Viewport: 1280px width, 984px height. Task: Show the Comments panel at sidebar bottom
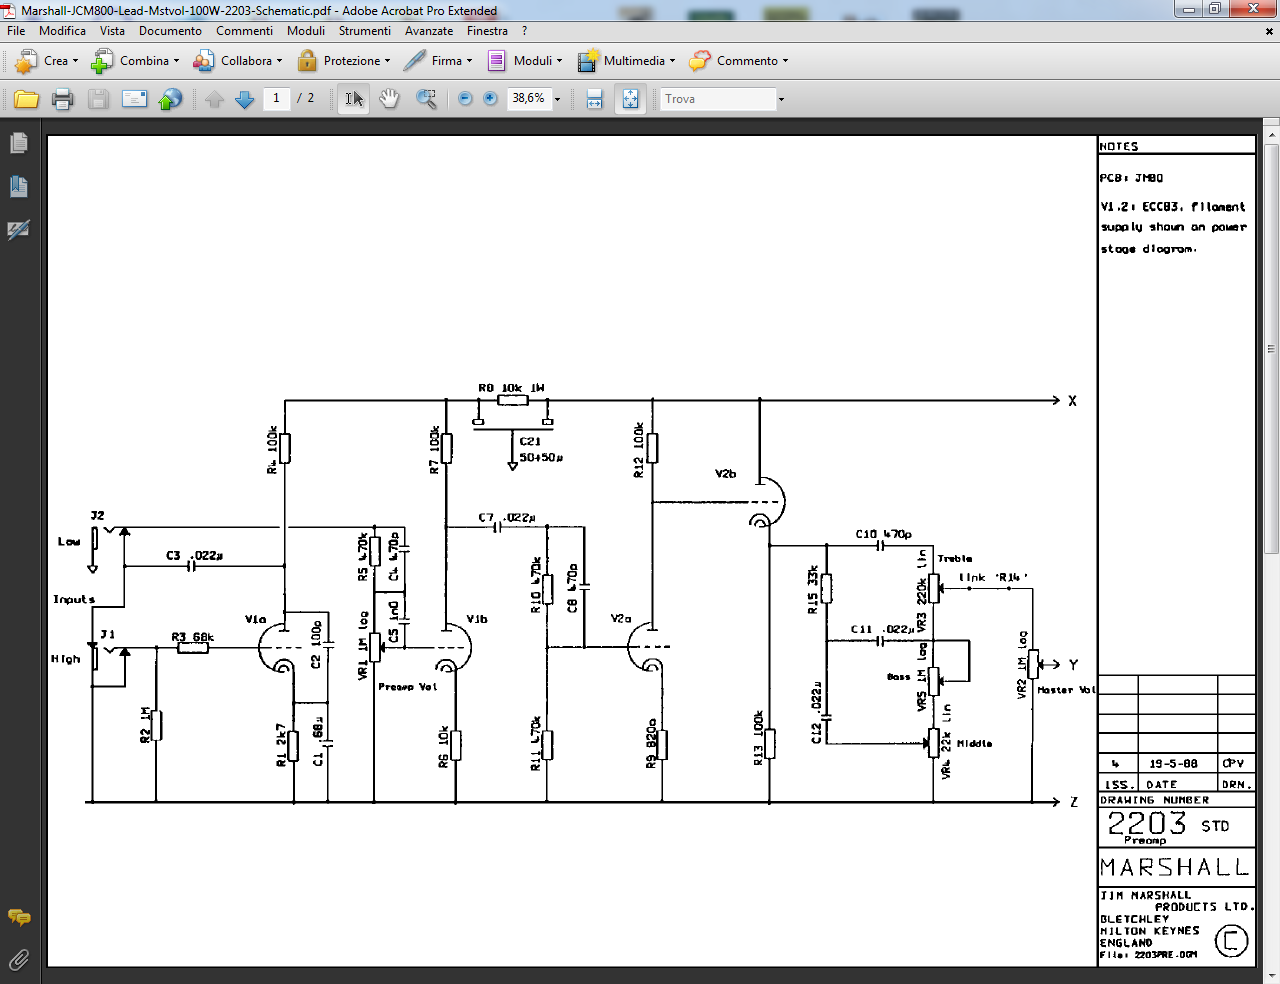(x=19, y=917)
